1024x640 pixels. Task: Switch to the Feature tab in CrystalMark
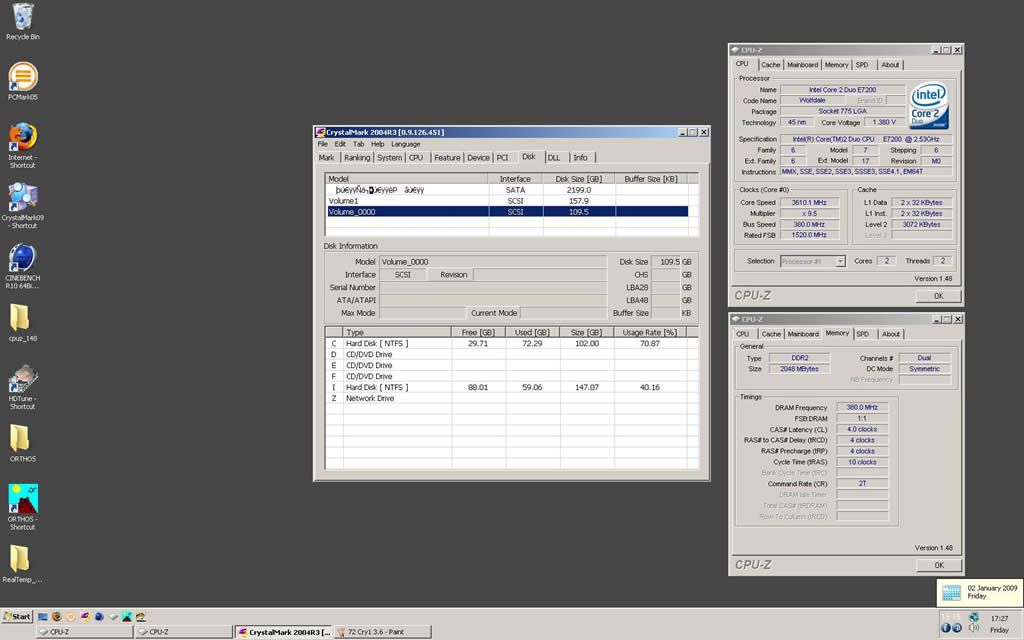[x=447, y=157]
